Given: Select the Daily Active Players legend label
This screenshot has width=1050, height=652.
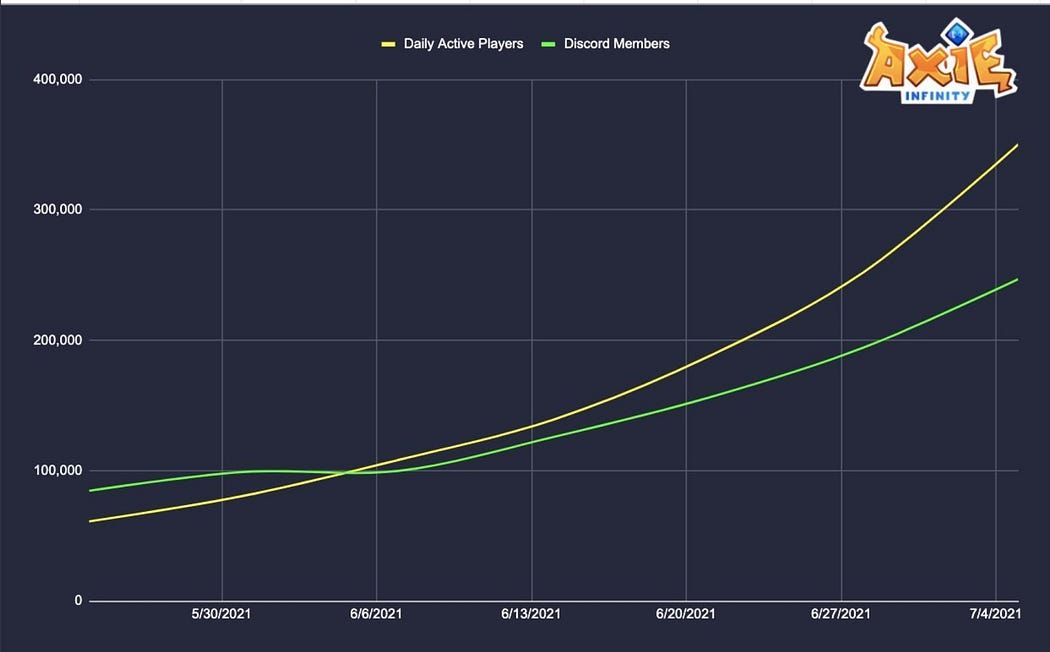Looking at the screenshot, I should pos(463,44).
